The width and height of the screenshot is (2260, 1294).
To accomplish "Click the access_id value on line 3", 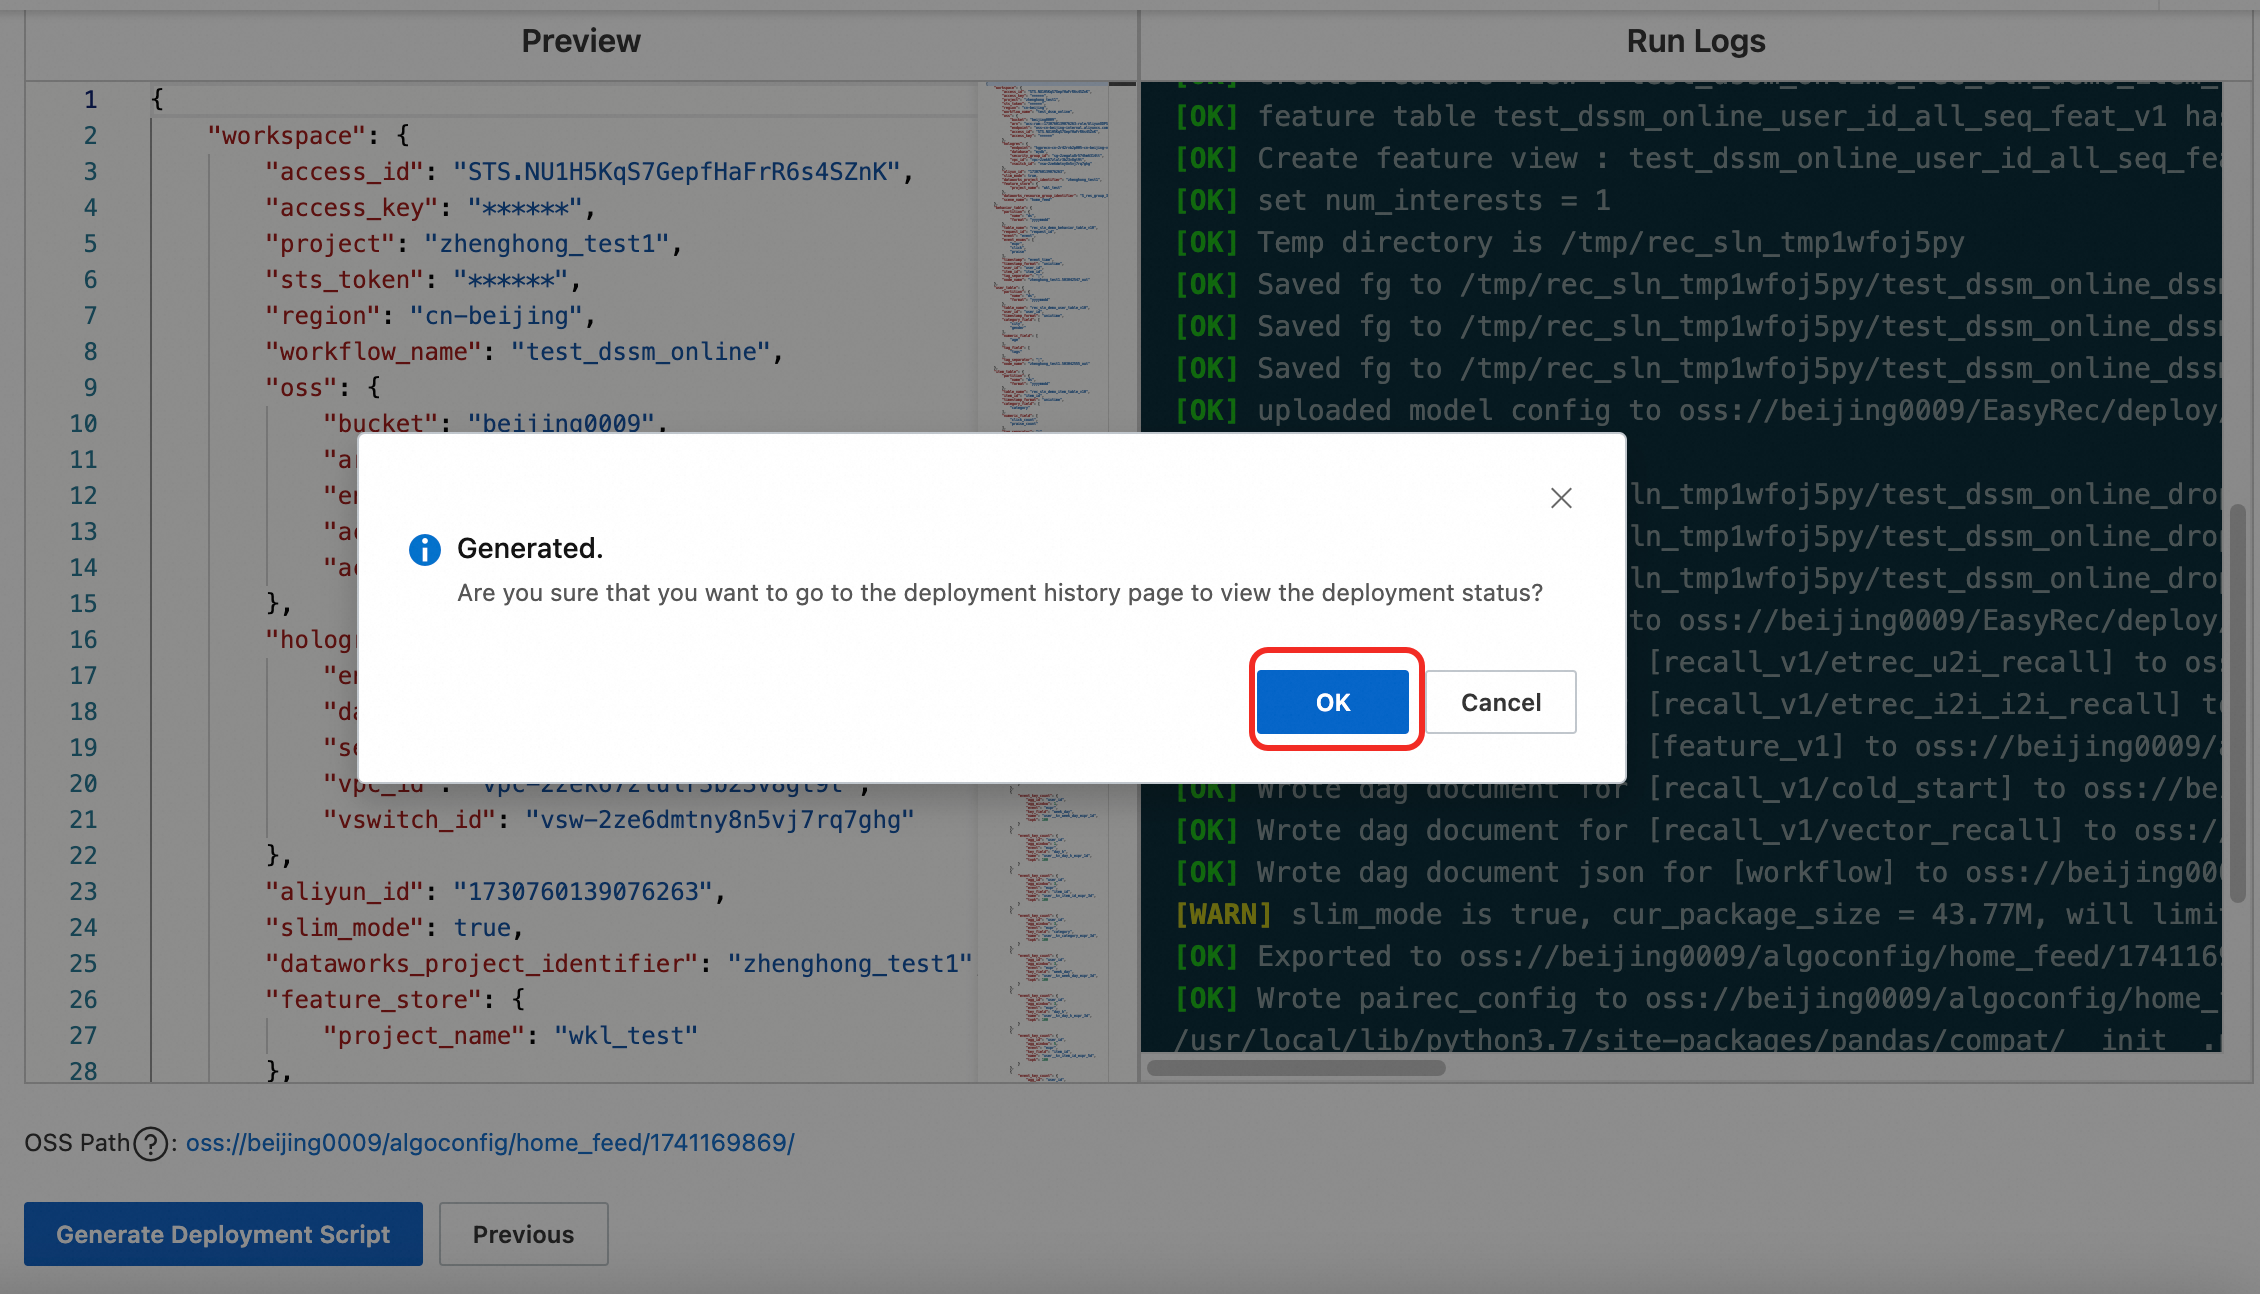I will [682, 171].
